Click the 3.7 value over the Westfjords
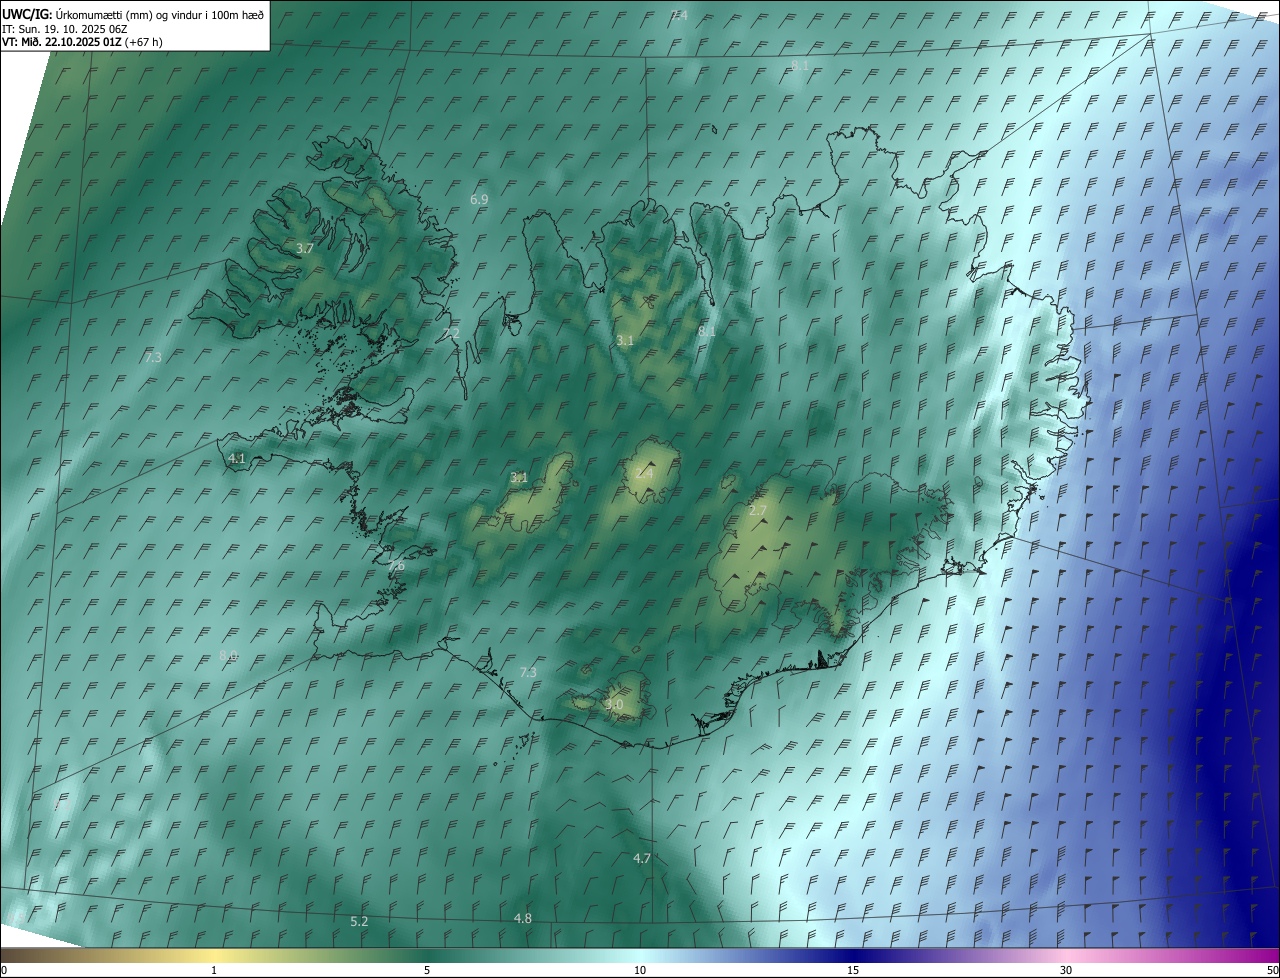This screenshot has height=978, width=1280. (305, 248)
